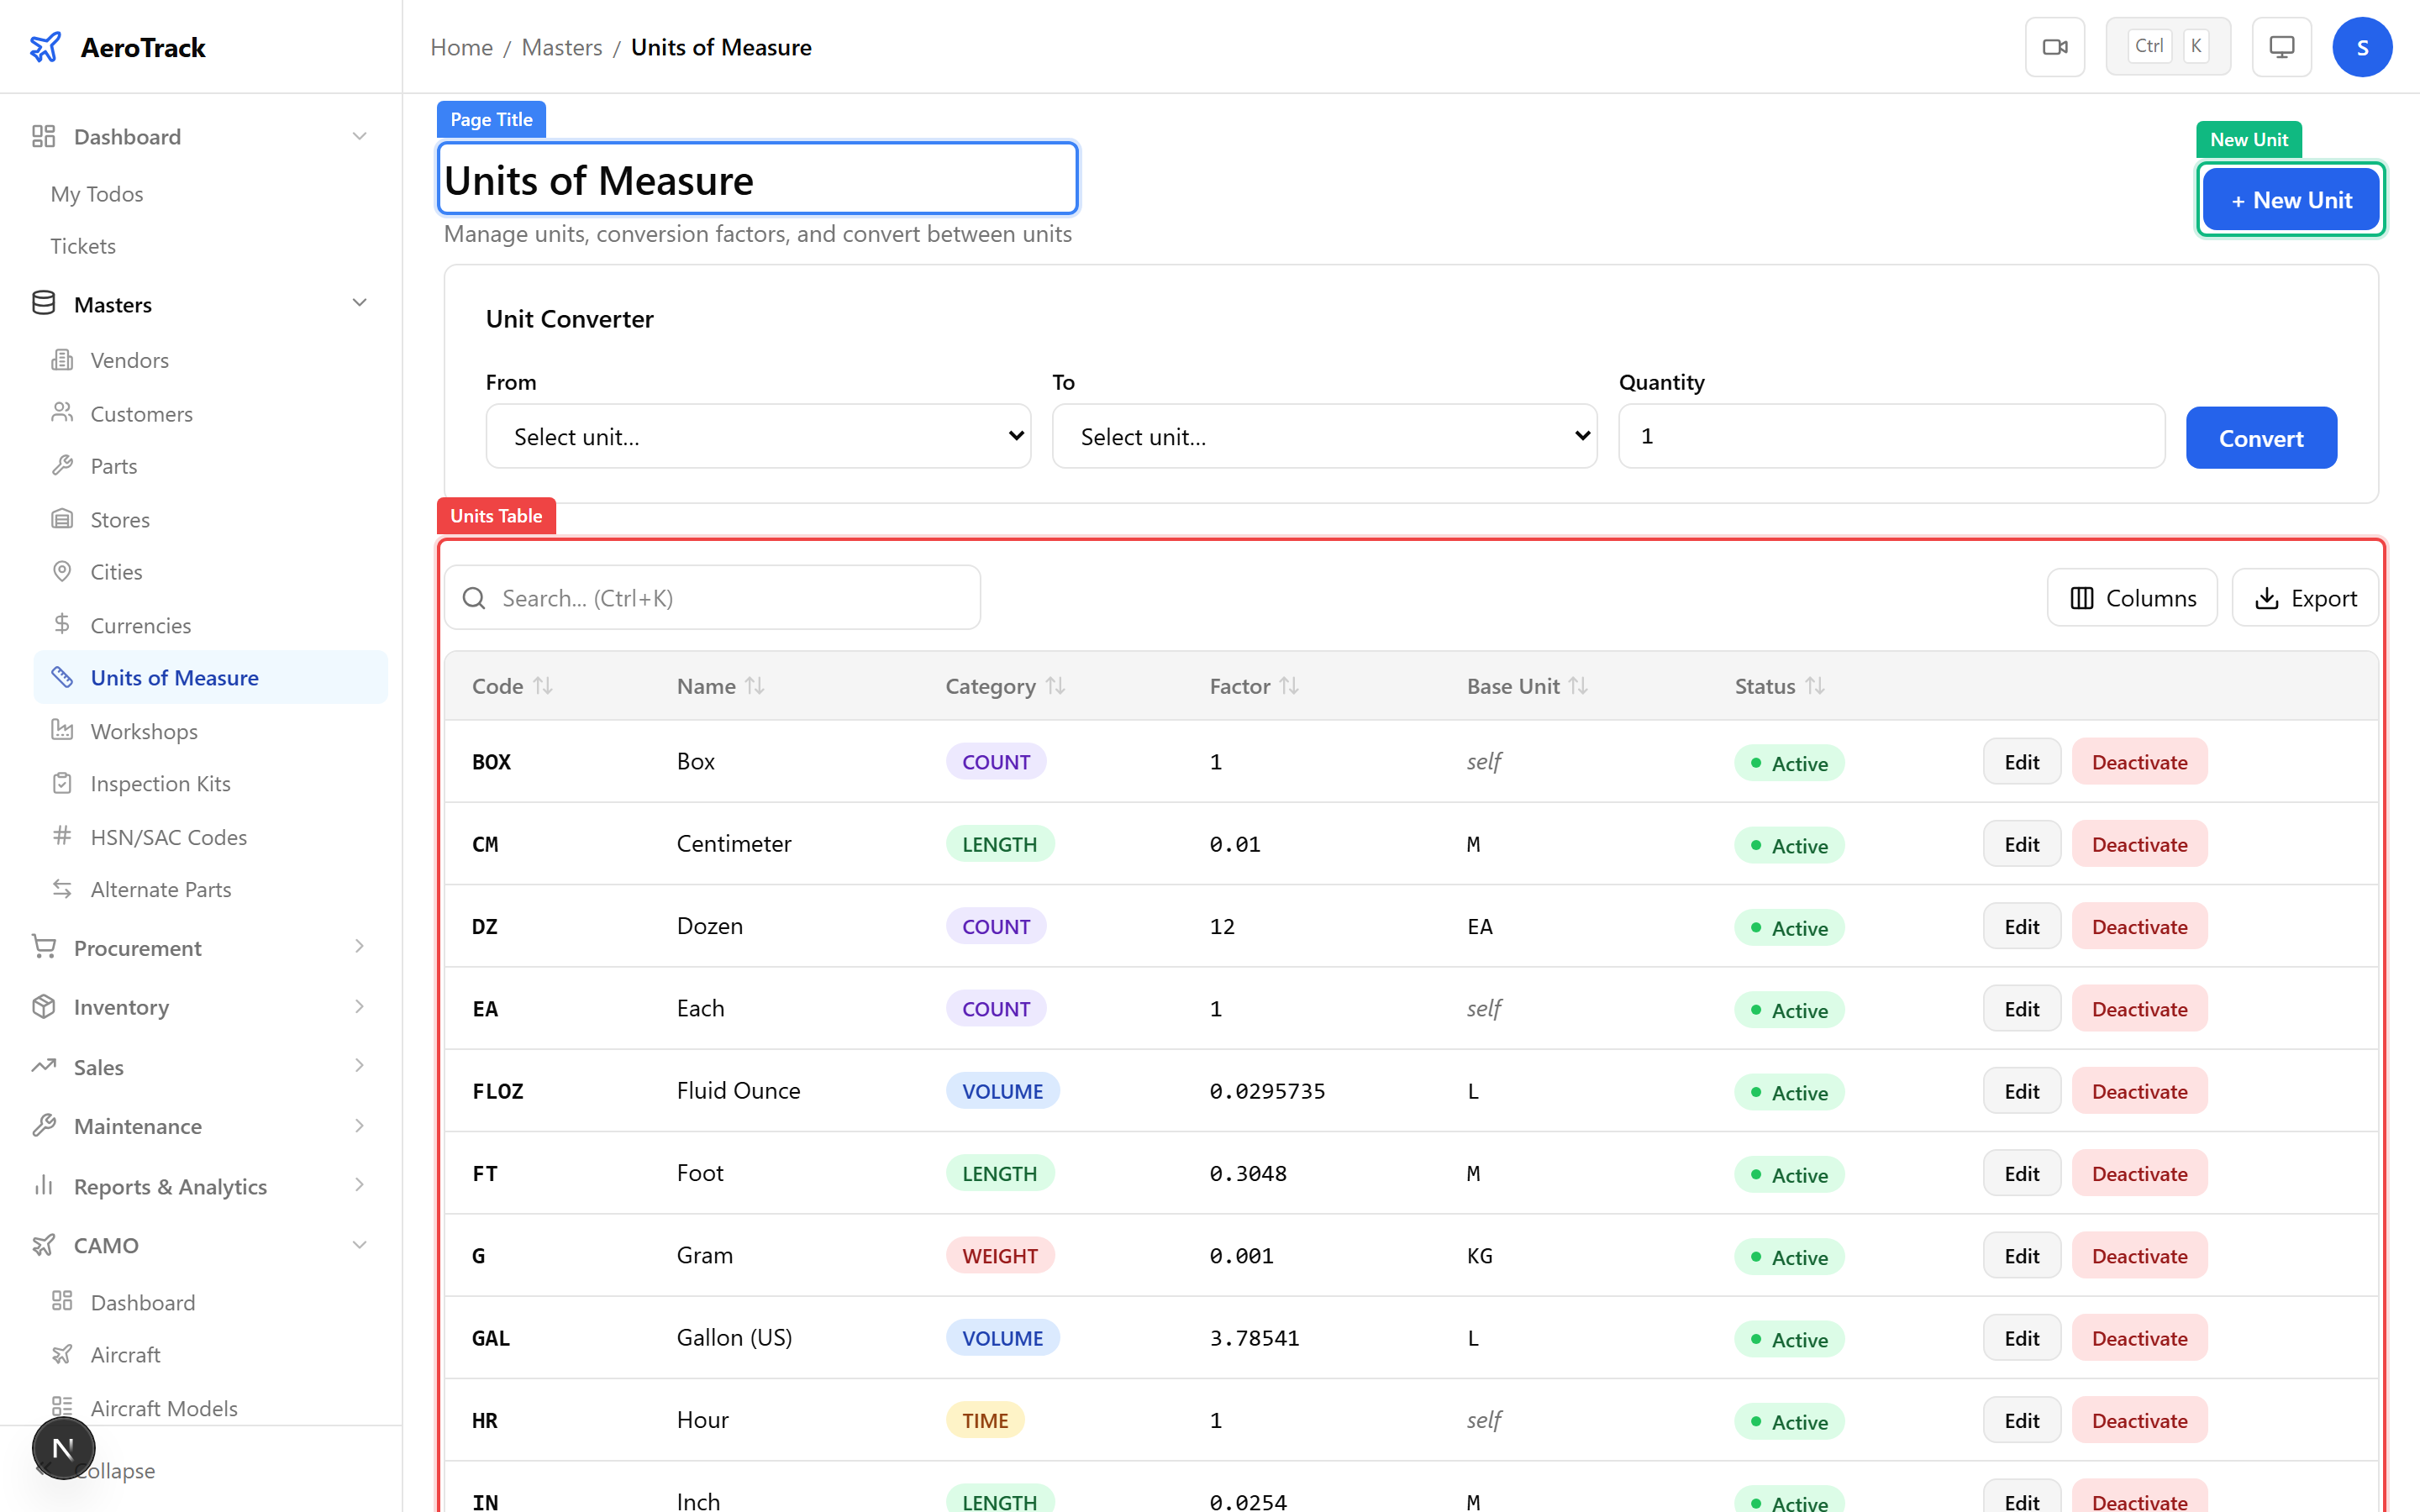
Task: Click the monitor display icon top right
Action: (x=2280, y=46)
